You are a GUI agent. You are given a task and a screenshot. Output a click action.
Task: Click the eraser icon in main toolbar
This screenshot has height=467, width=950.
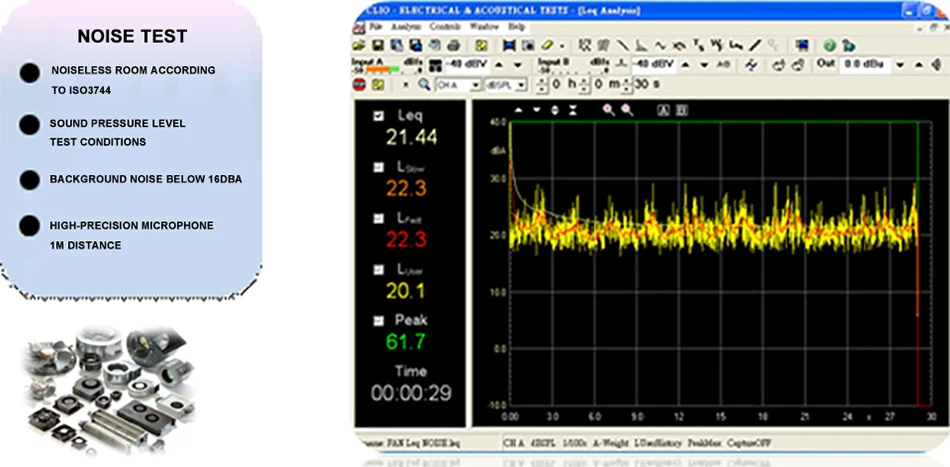(545, 46)
